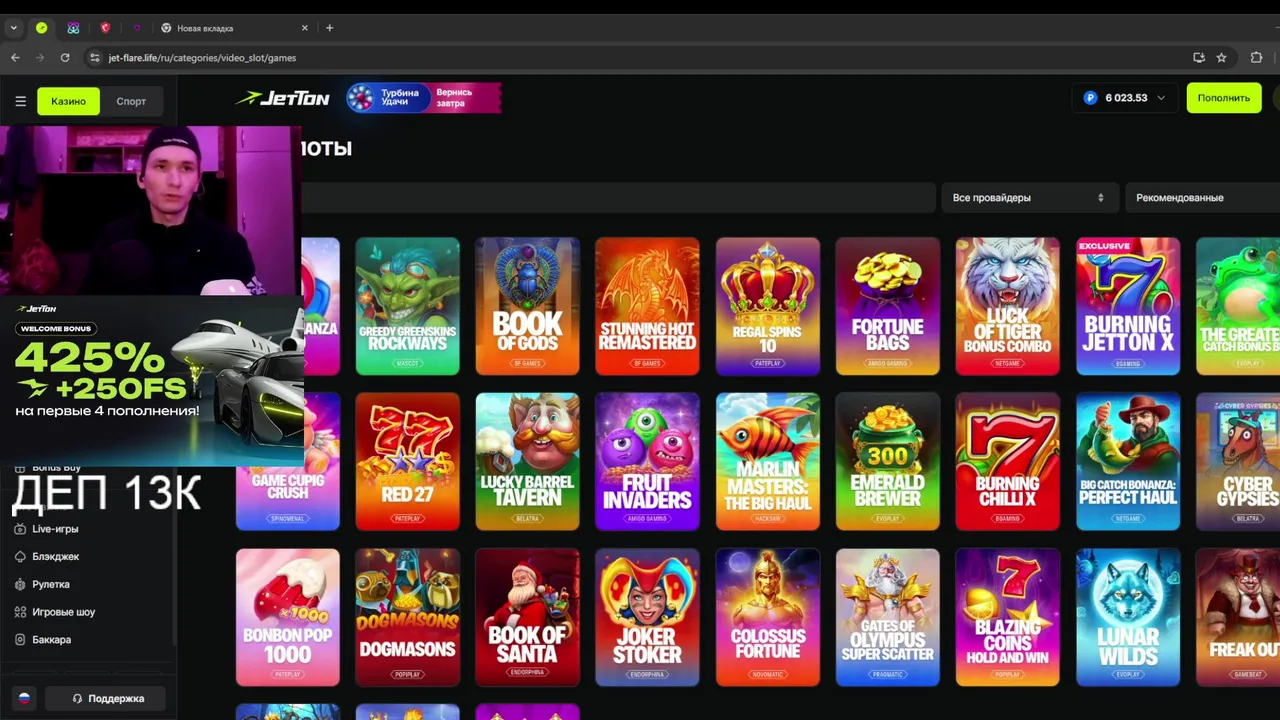1280x720 pixels.
Task: Open site info icon in address bar
Action: pos(95,58)
